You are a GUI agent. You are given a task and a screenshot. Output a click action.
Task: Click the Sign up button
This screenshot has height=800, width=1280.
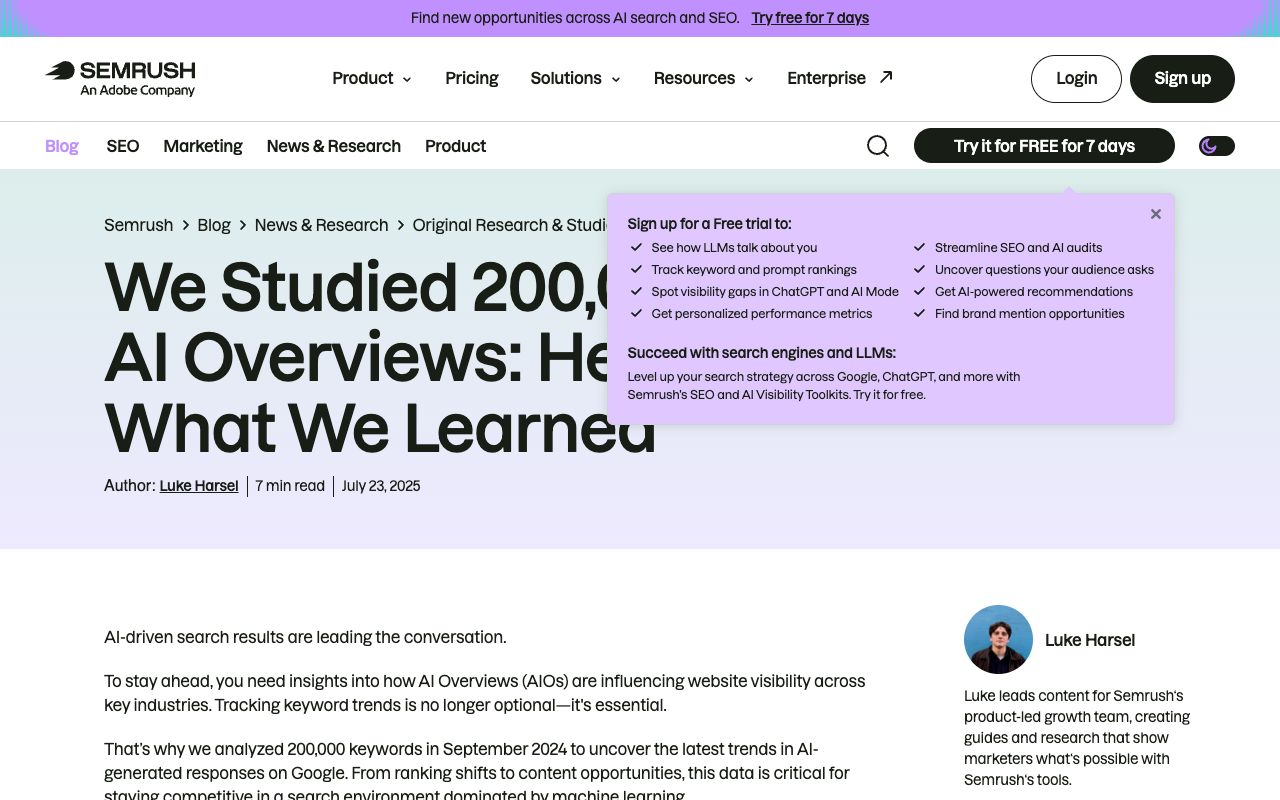pos(1182,79)
